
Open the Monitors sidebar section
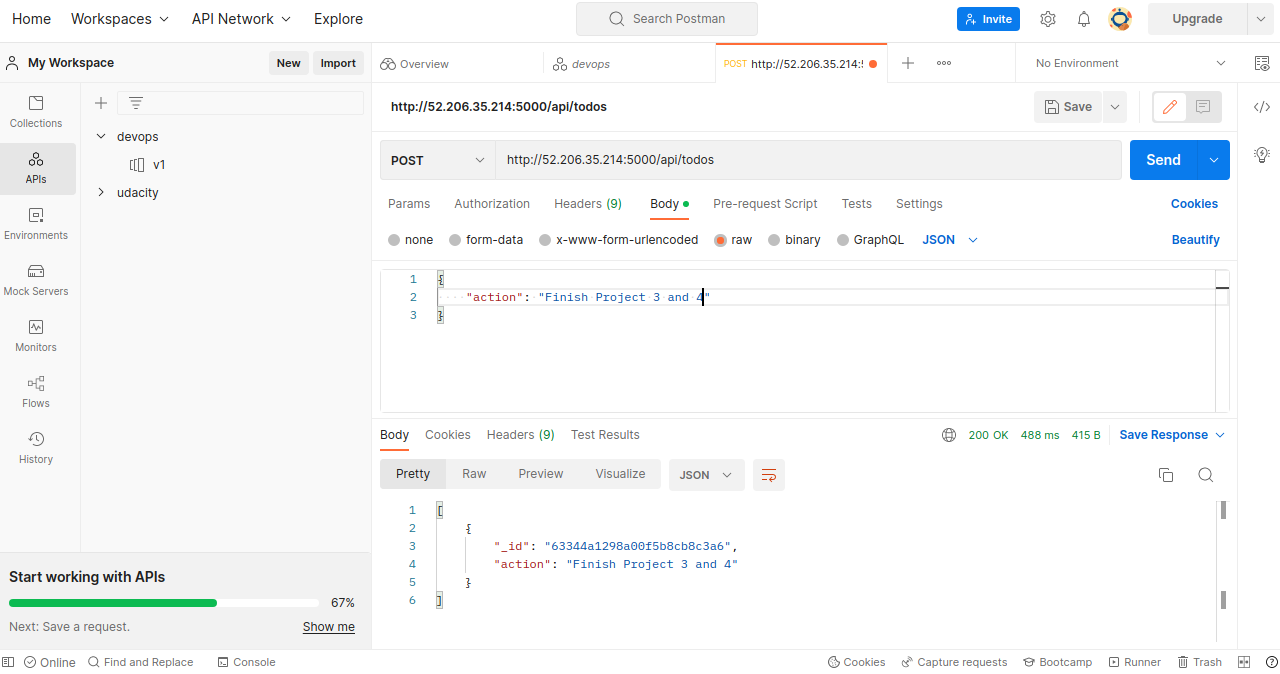(36, 335)
